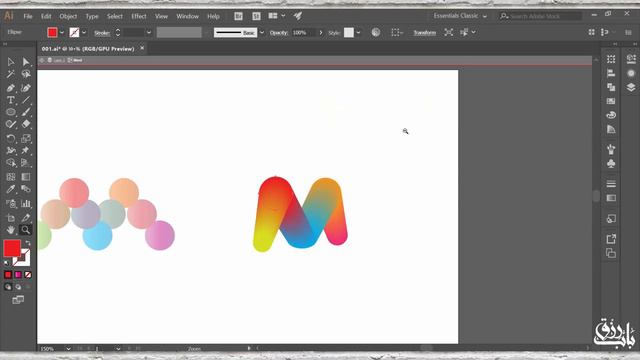Open the Effect menu
640x360 pixels.
[139, 16]
